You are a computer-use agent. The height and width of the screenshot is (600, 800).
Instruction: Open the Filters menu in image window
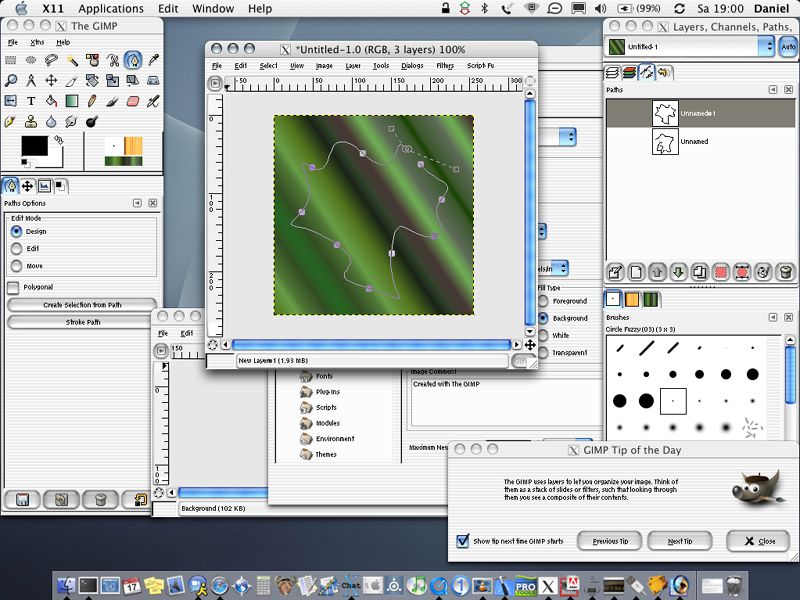tap(445, 66)
